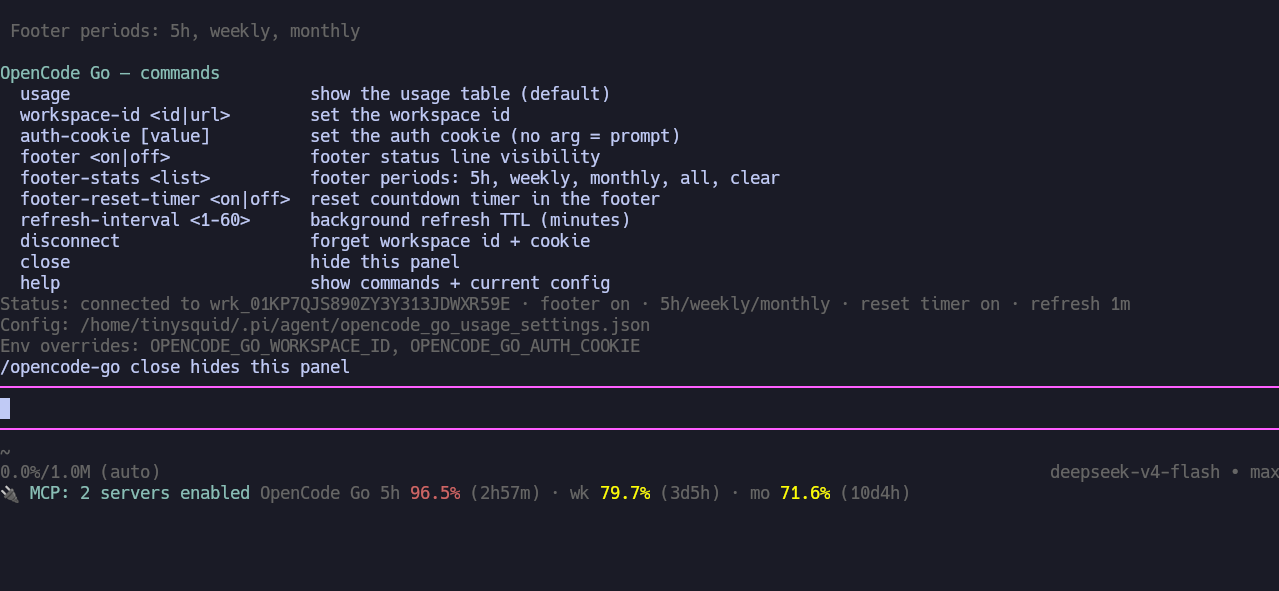This screenshot has width=1279, height=591.
Task: Click the '(10d4h)' monthly reset timer
Action: pos(875,493)
